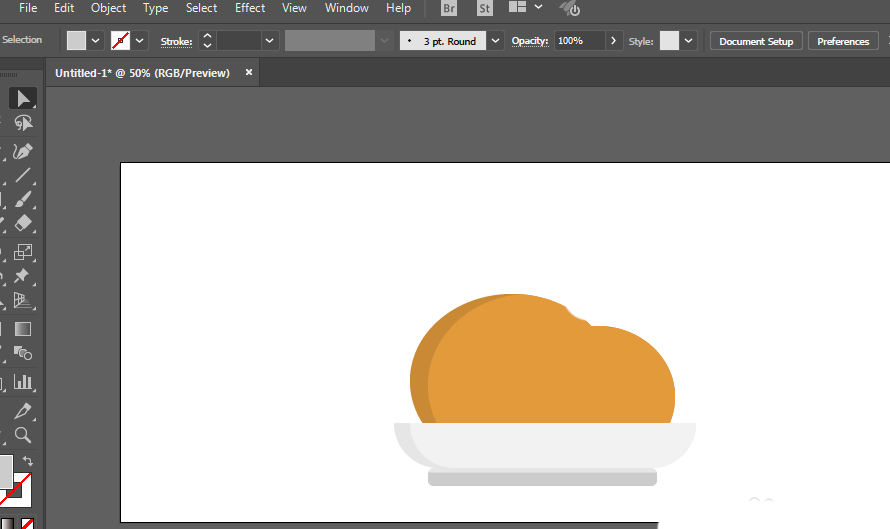
Task: Pick the Eraser tool
Action: (x=23, y=224)
